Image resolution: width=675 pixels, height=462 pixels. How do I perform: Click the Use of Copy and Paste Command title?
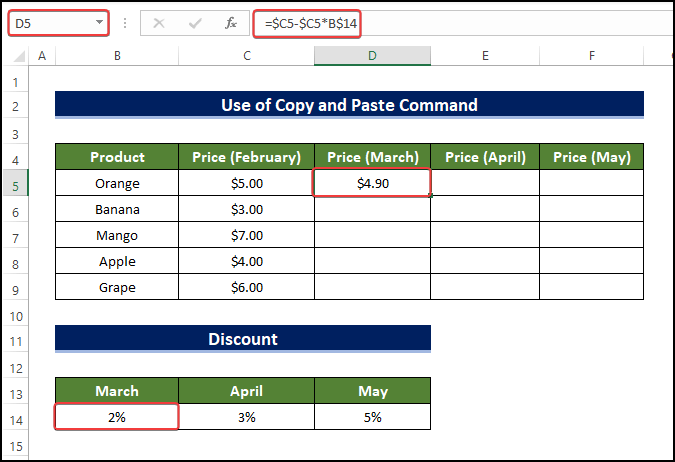349,105
